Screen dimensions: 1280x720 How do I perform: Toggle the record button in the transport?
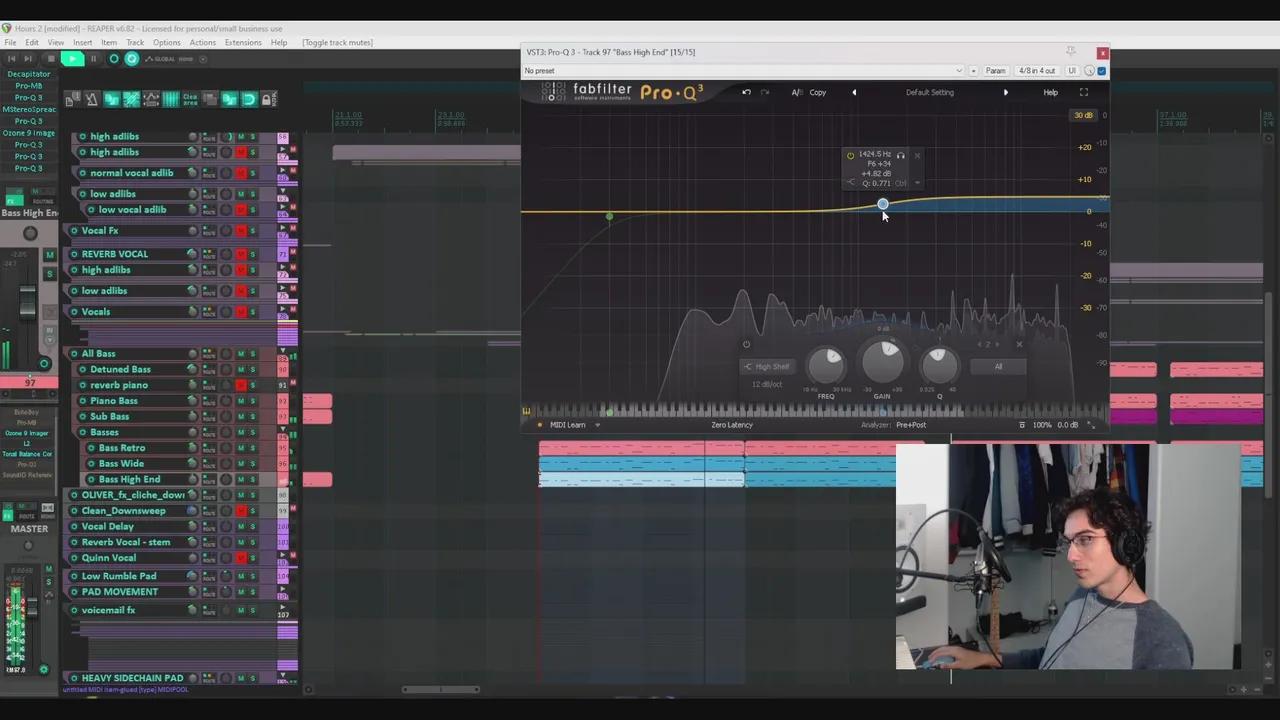[x=113, y=59]
